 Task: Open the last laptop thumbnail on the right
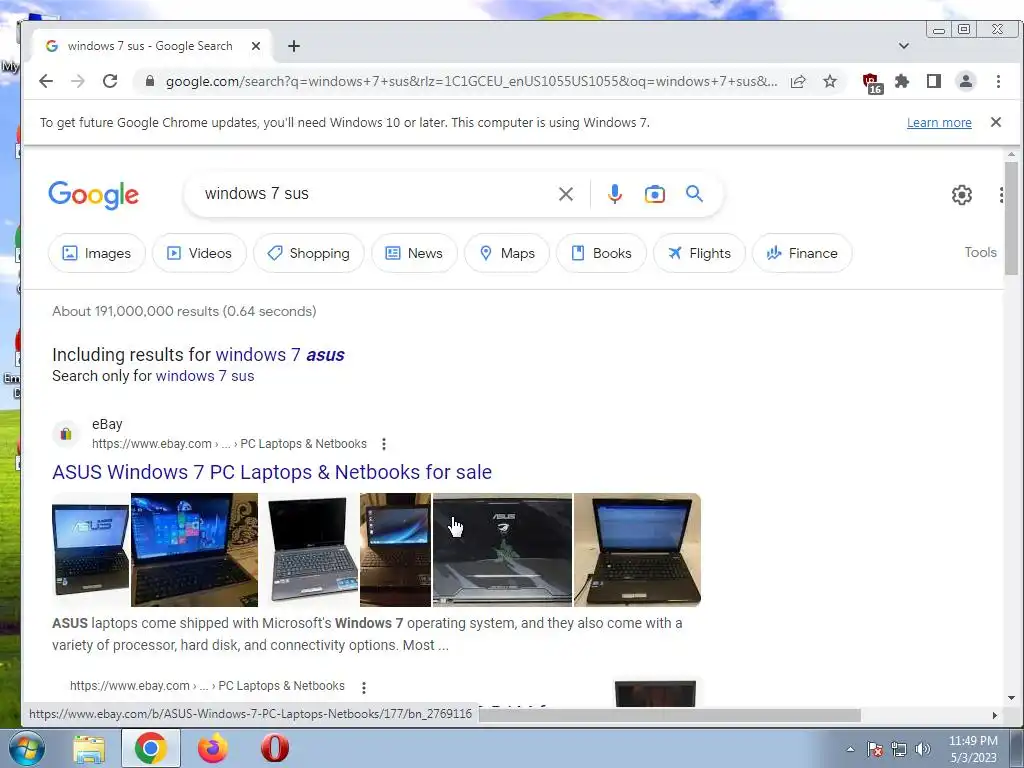coord(637,550)
